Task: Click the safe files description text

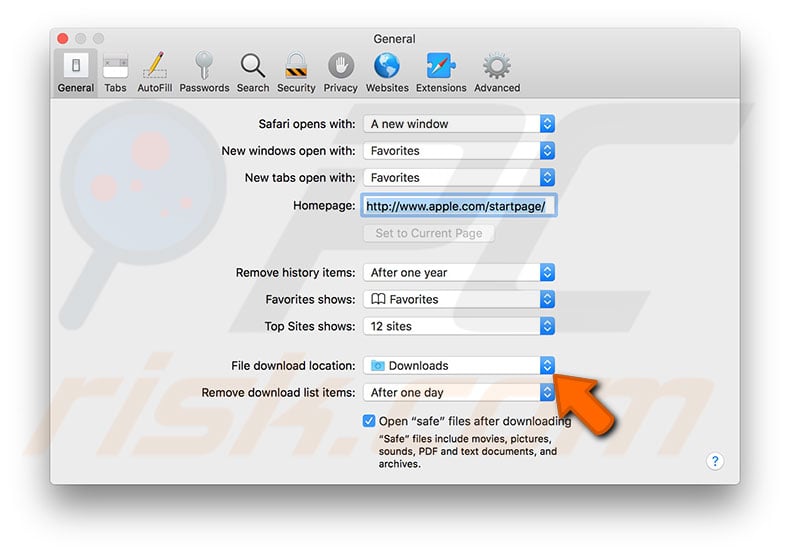Action: [468, 451]
